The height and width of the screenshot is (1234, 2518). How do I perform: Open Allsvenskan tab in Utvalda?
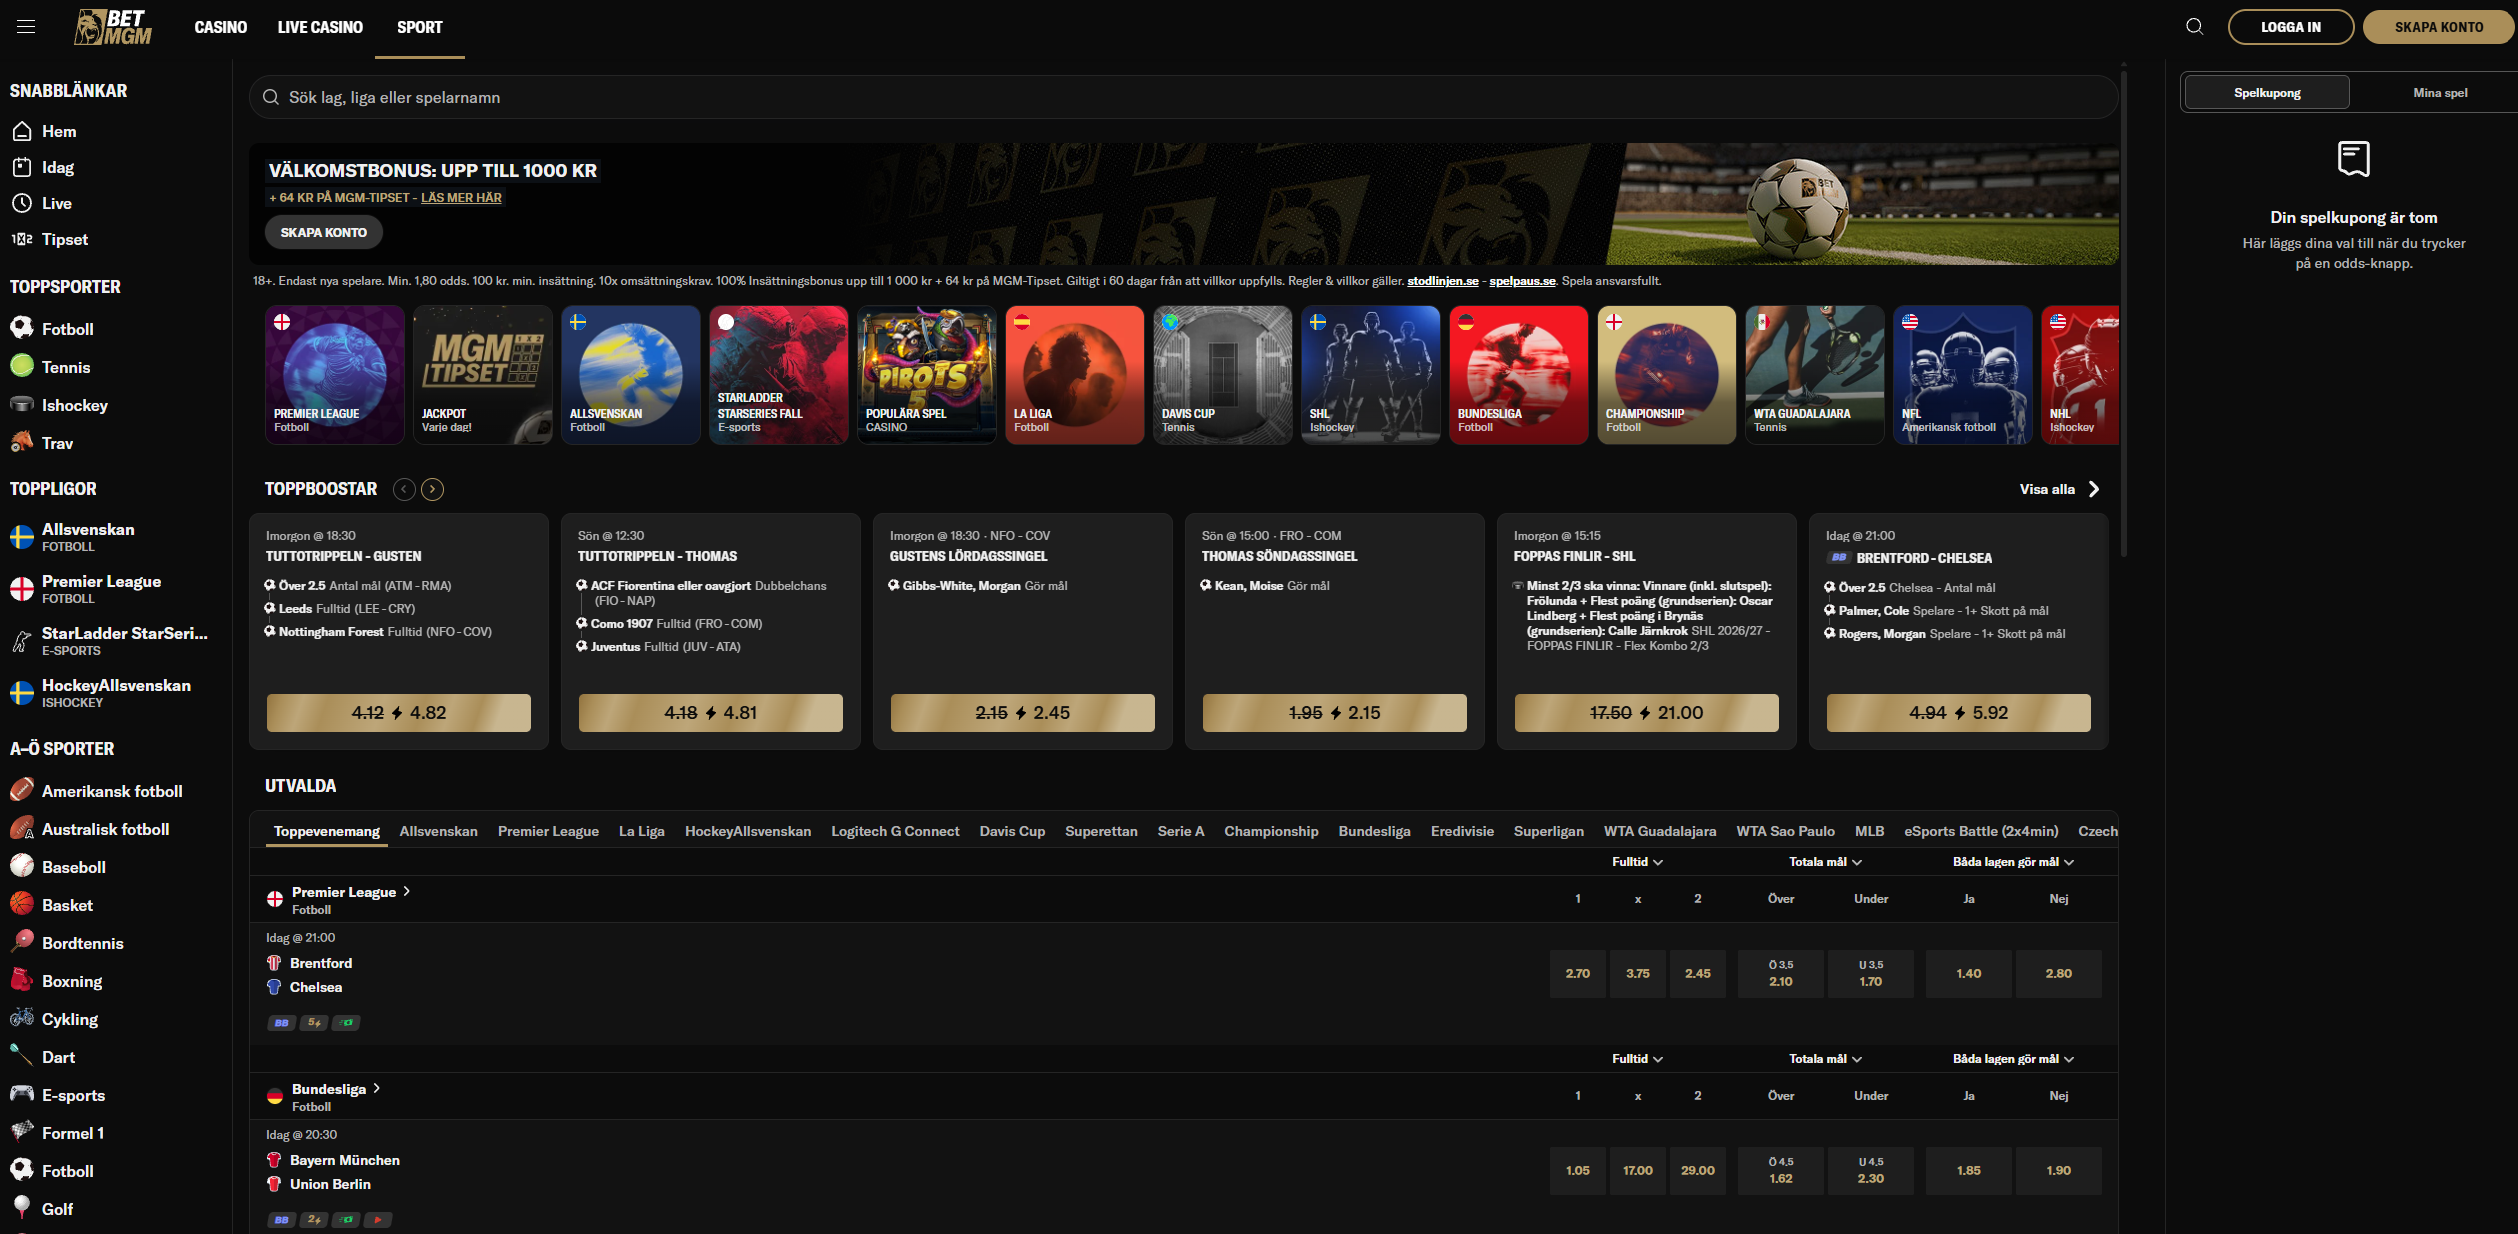pyautogui.click(x=438, y=831)
